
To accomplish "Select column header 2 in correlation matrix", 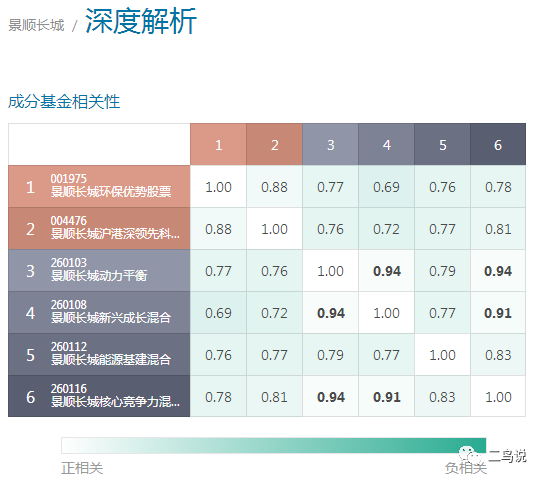I will coord(274,144).
